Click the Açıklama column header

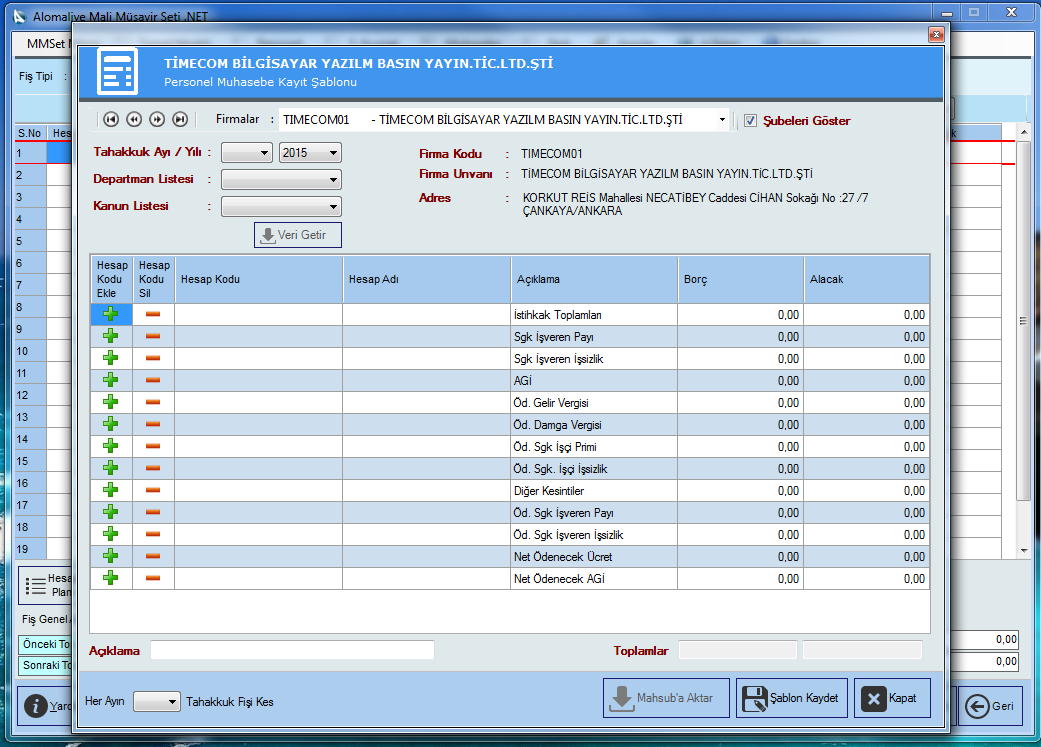coord(594,280)
